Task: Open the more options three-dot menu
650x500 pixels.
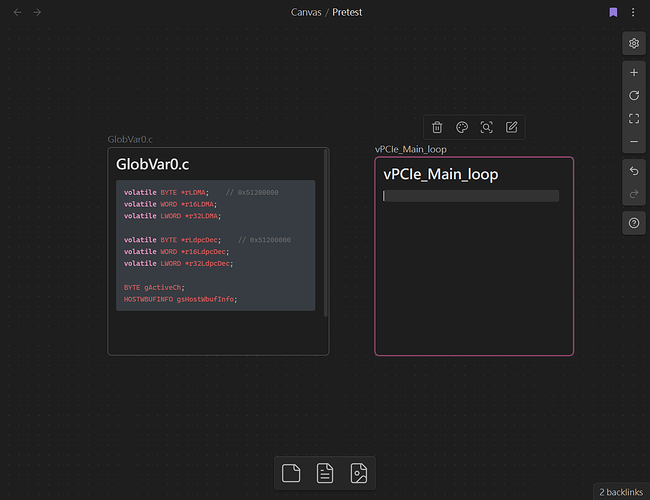Action: coord(634,12)
